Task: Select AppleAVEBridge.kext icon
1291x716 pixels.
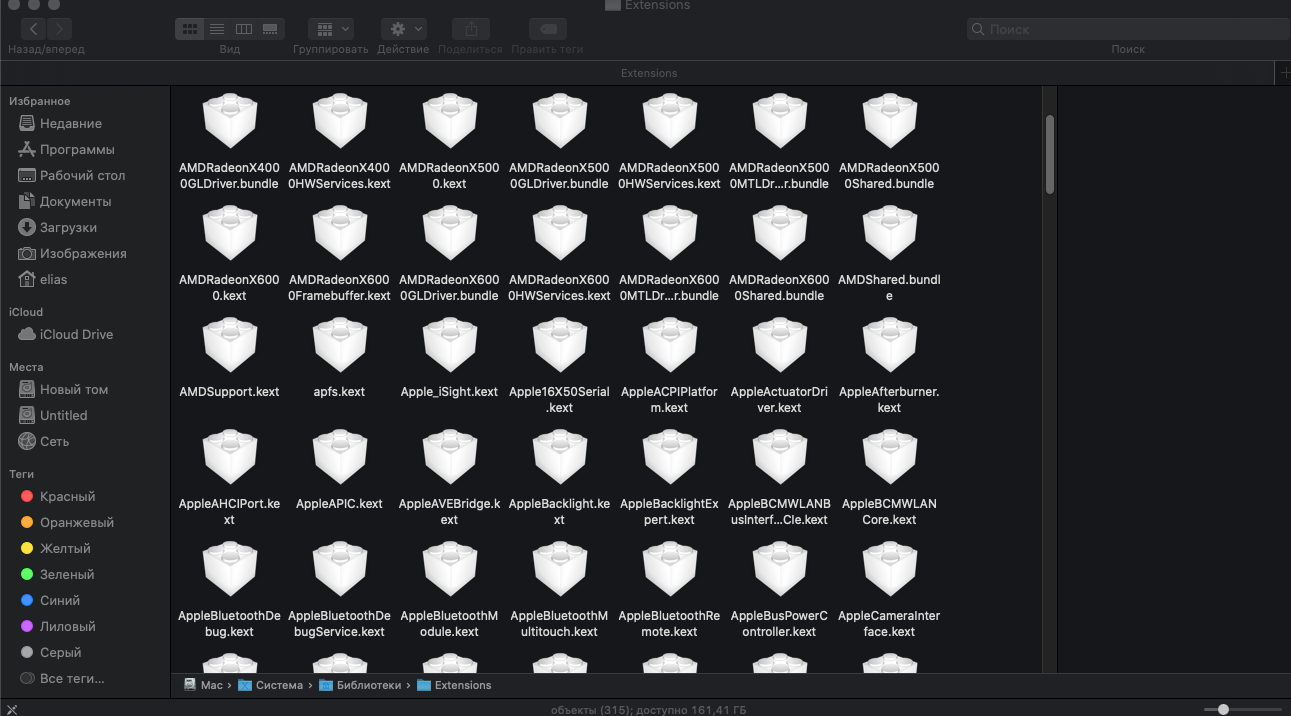Action: point(449,458)
